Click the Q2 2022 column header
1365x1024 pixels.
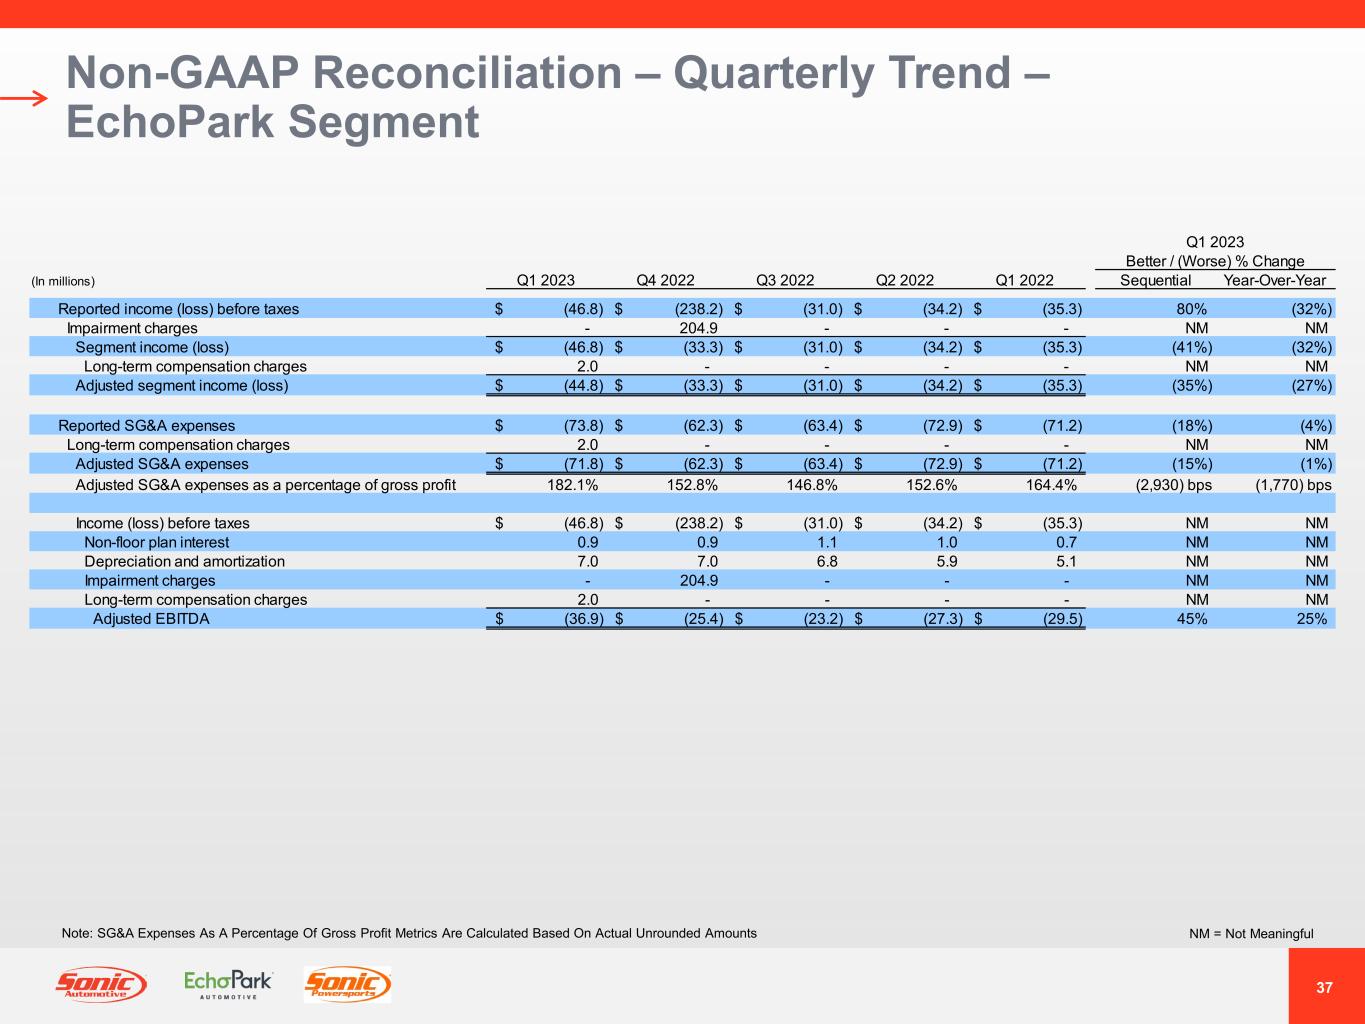click(905, 281)
